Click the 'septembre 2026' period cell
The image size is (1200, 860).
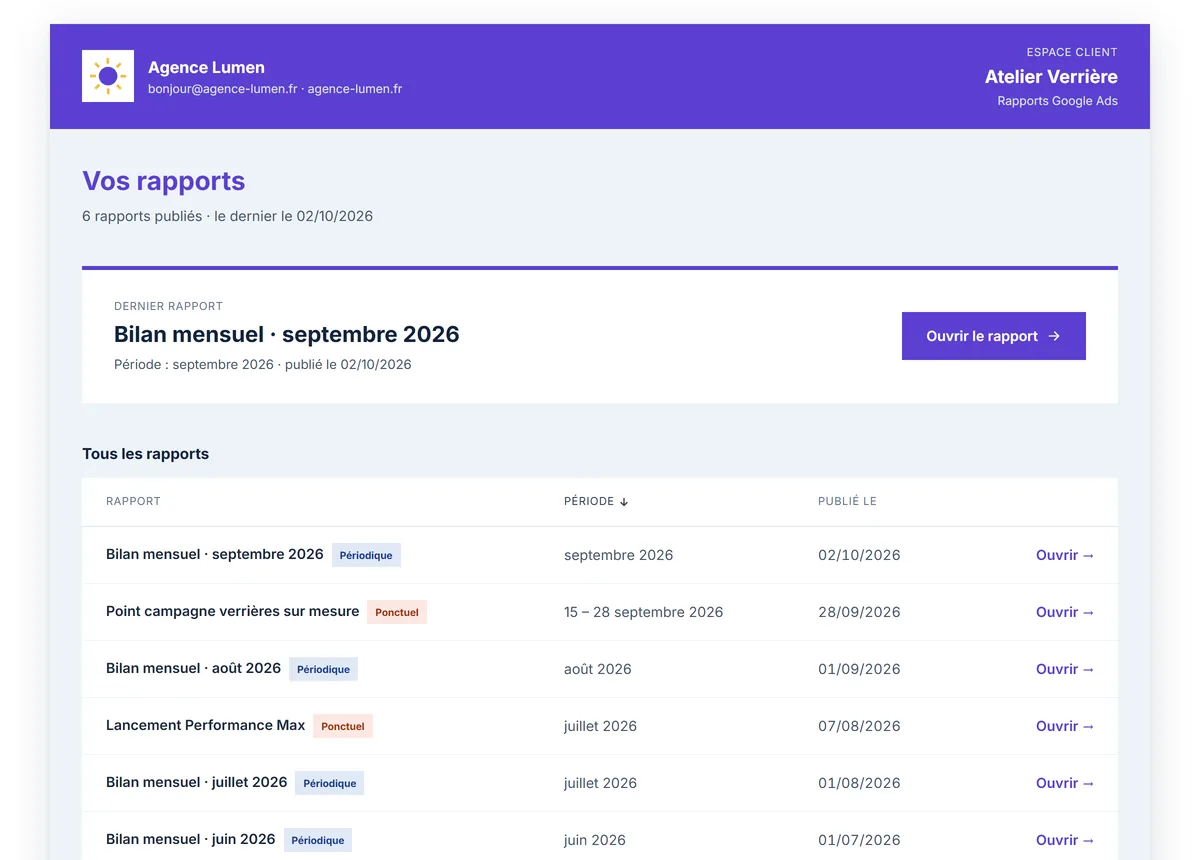[619, 555]
